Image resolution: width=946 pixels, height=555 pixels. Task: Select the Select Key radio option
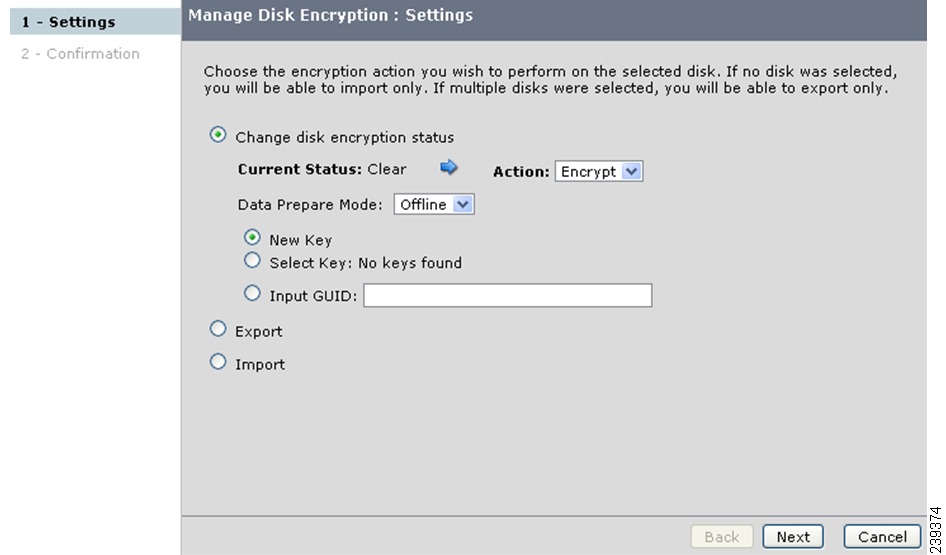pos(252,261)
